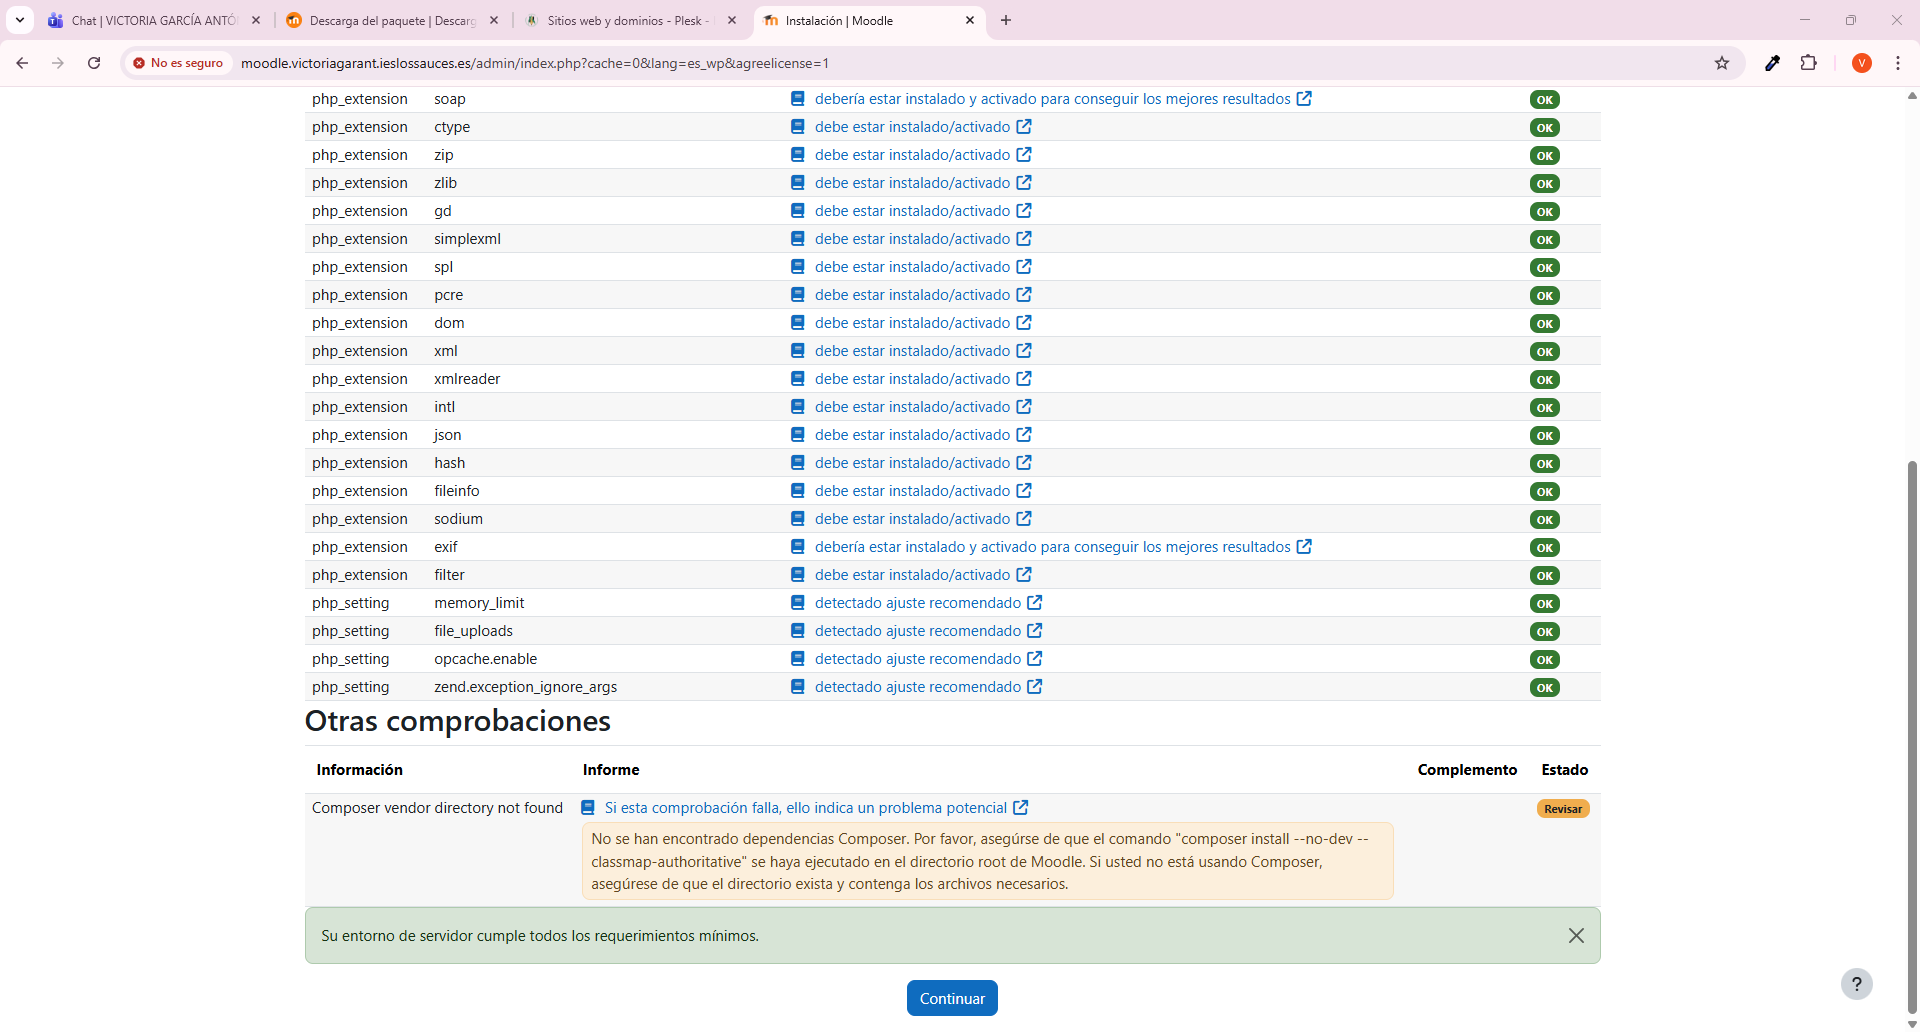Click book icon in the filter row
Screen dimensions: 1920x1032
pyautogui.click(x=798, y=575)
